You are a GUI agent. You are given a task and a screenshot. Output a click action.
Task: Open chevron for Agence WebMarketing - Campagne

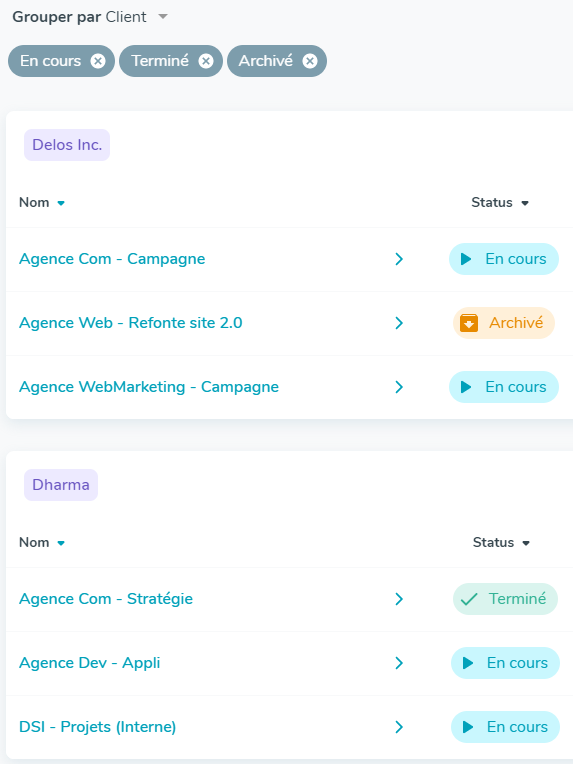coord(399,387)
